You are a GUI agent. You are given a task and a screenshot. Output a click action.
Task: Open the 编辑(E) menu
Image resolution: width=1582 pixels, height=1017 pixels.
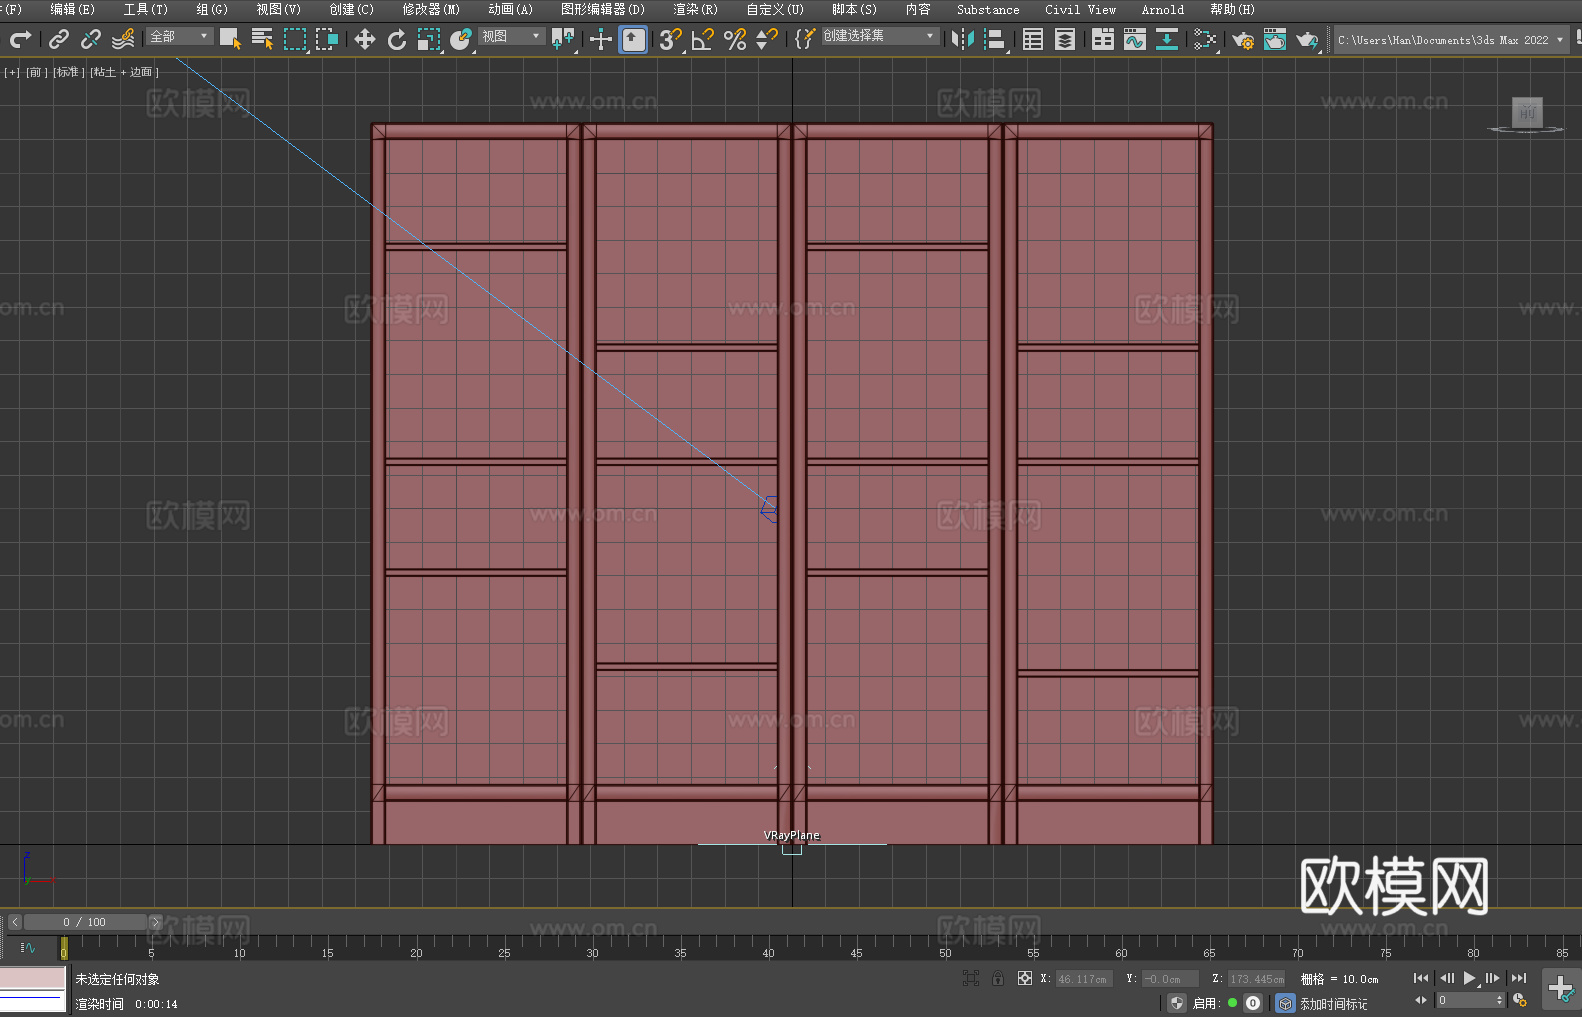click(x=73, y=9)
